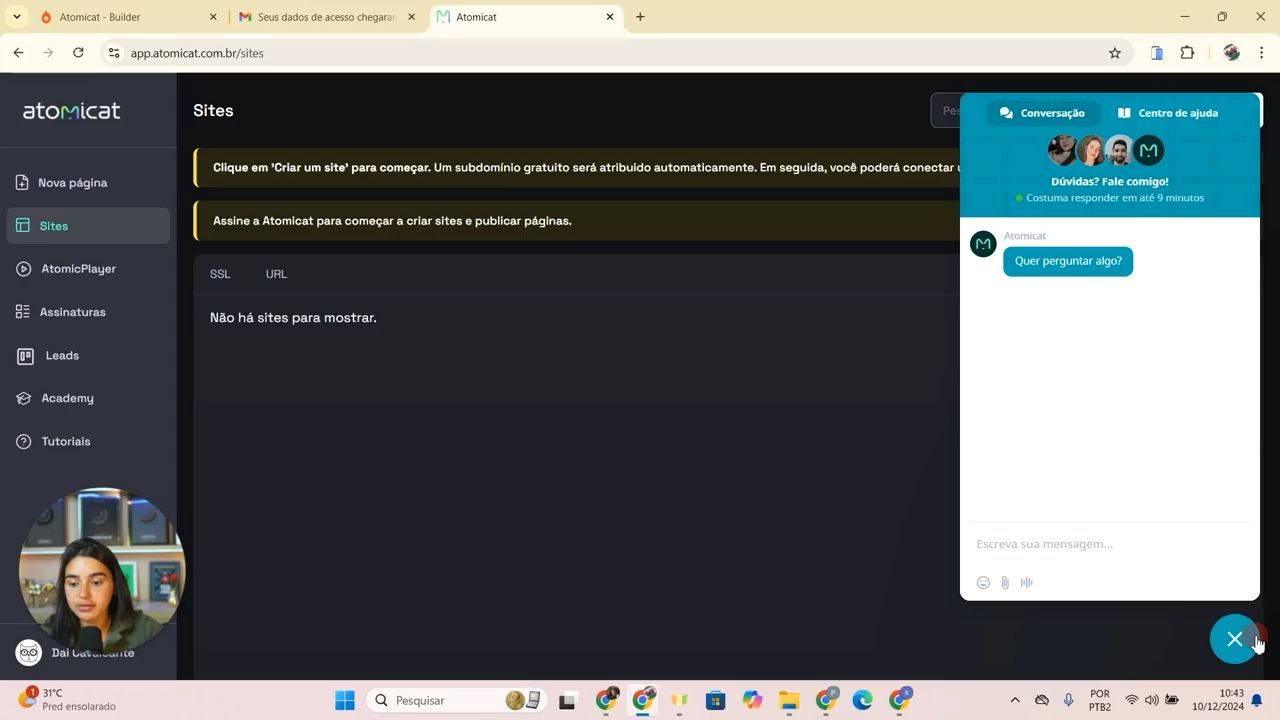Click the Atomicat avatar next to the chat message
This screenshot has height=720, width=1280.
tap(983, 244)
